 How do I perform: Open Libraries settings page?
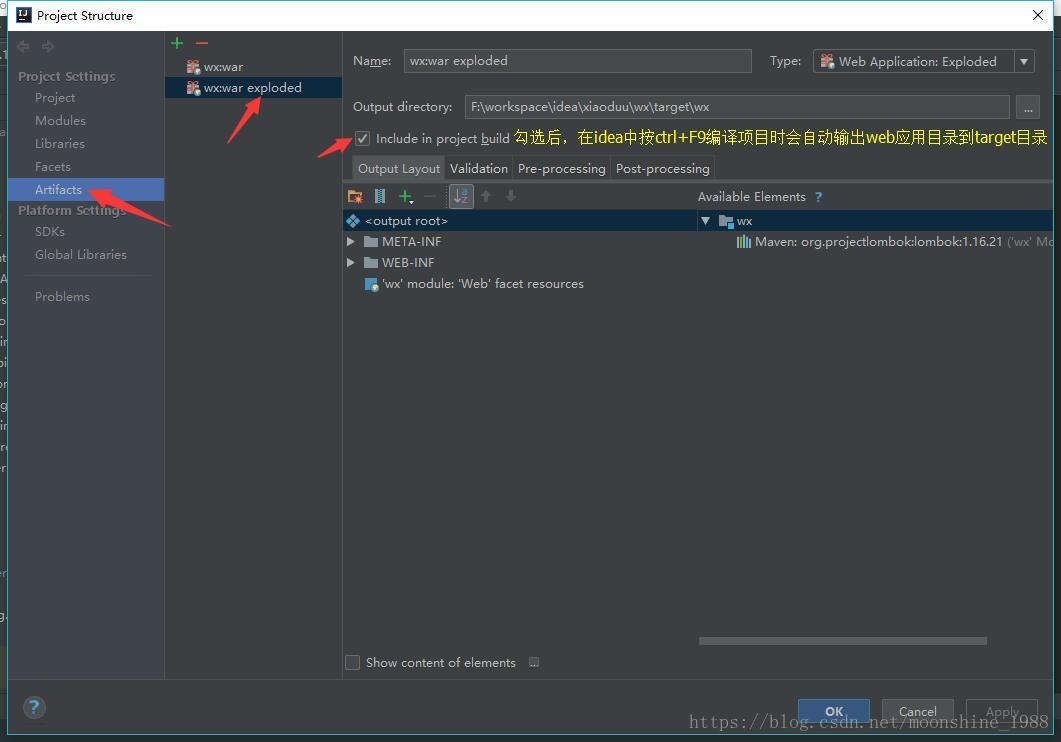pos(60,144)
